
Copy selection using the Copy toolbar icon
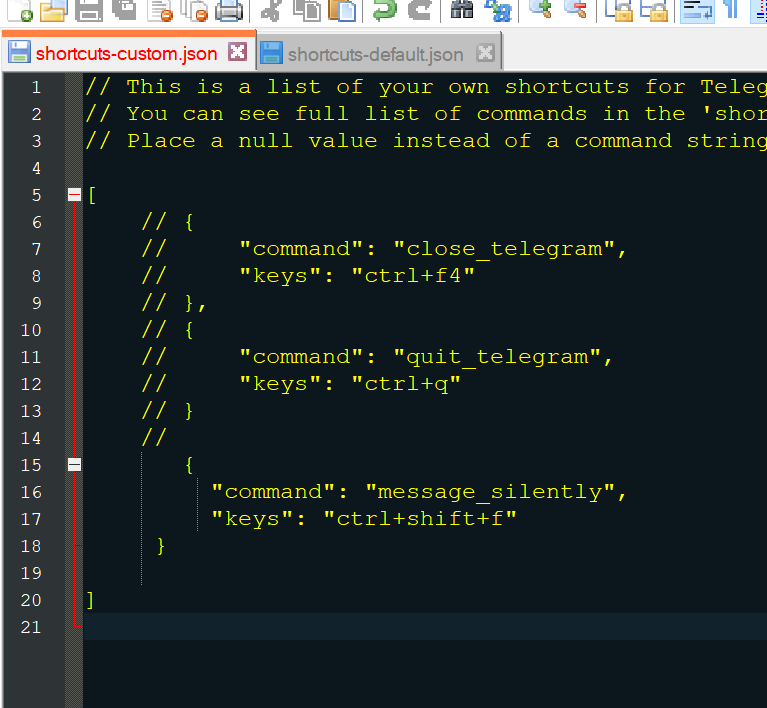click(x=307, y=10)
